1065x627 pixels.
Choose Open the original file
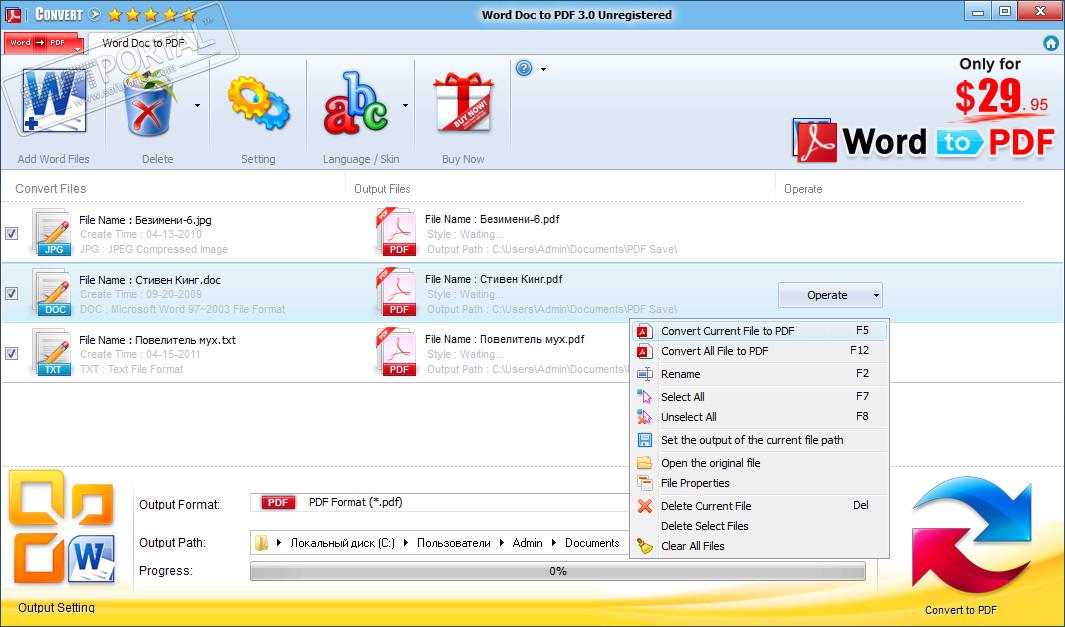759,463
